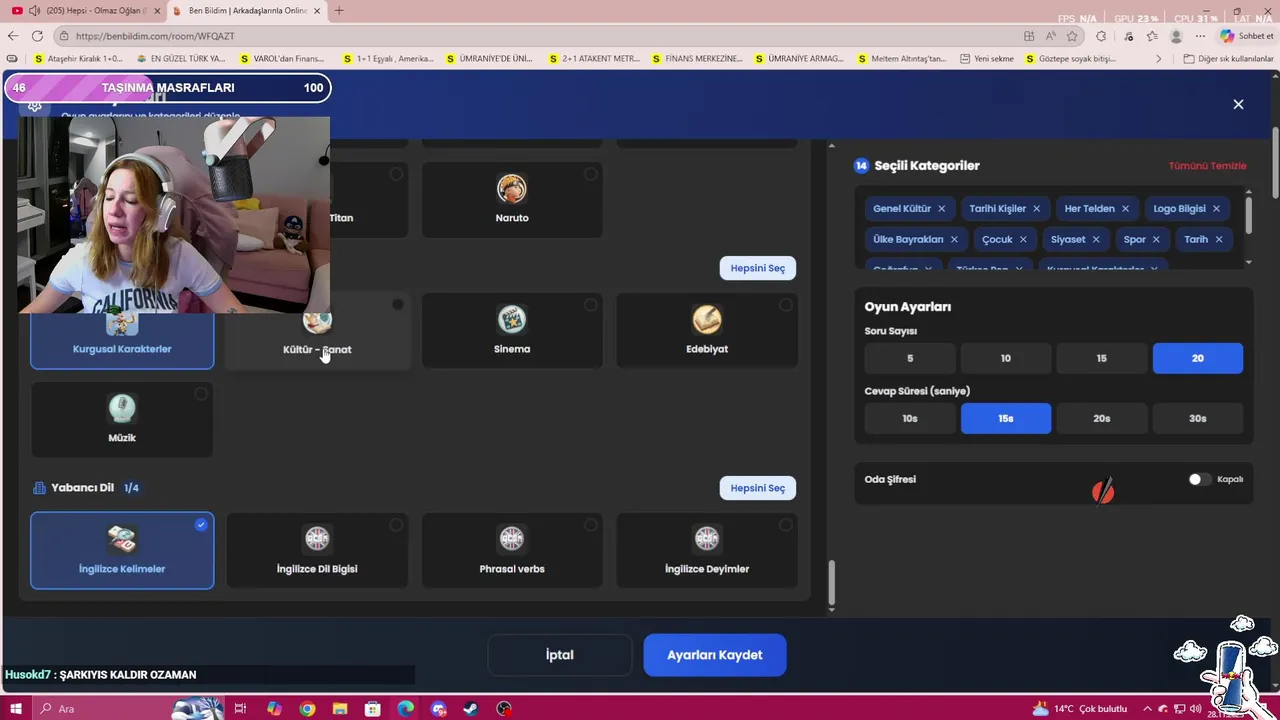1280x720 pixels.
Task: Close the settings dialog with X
Action: click(1238, 104)
